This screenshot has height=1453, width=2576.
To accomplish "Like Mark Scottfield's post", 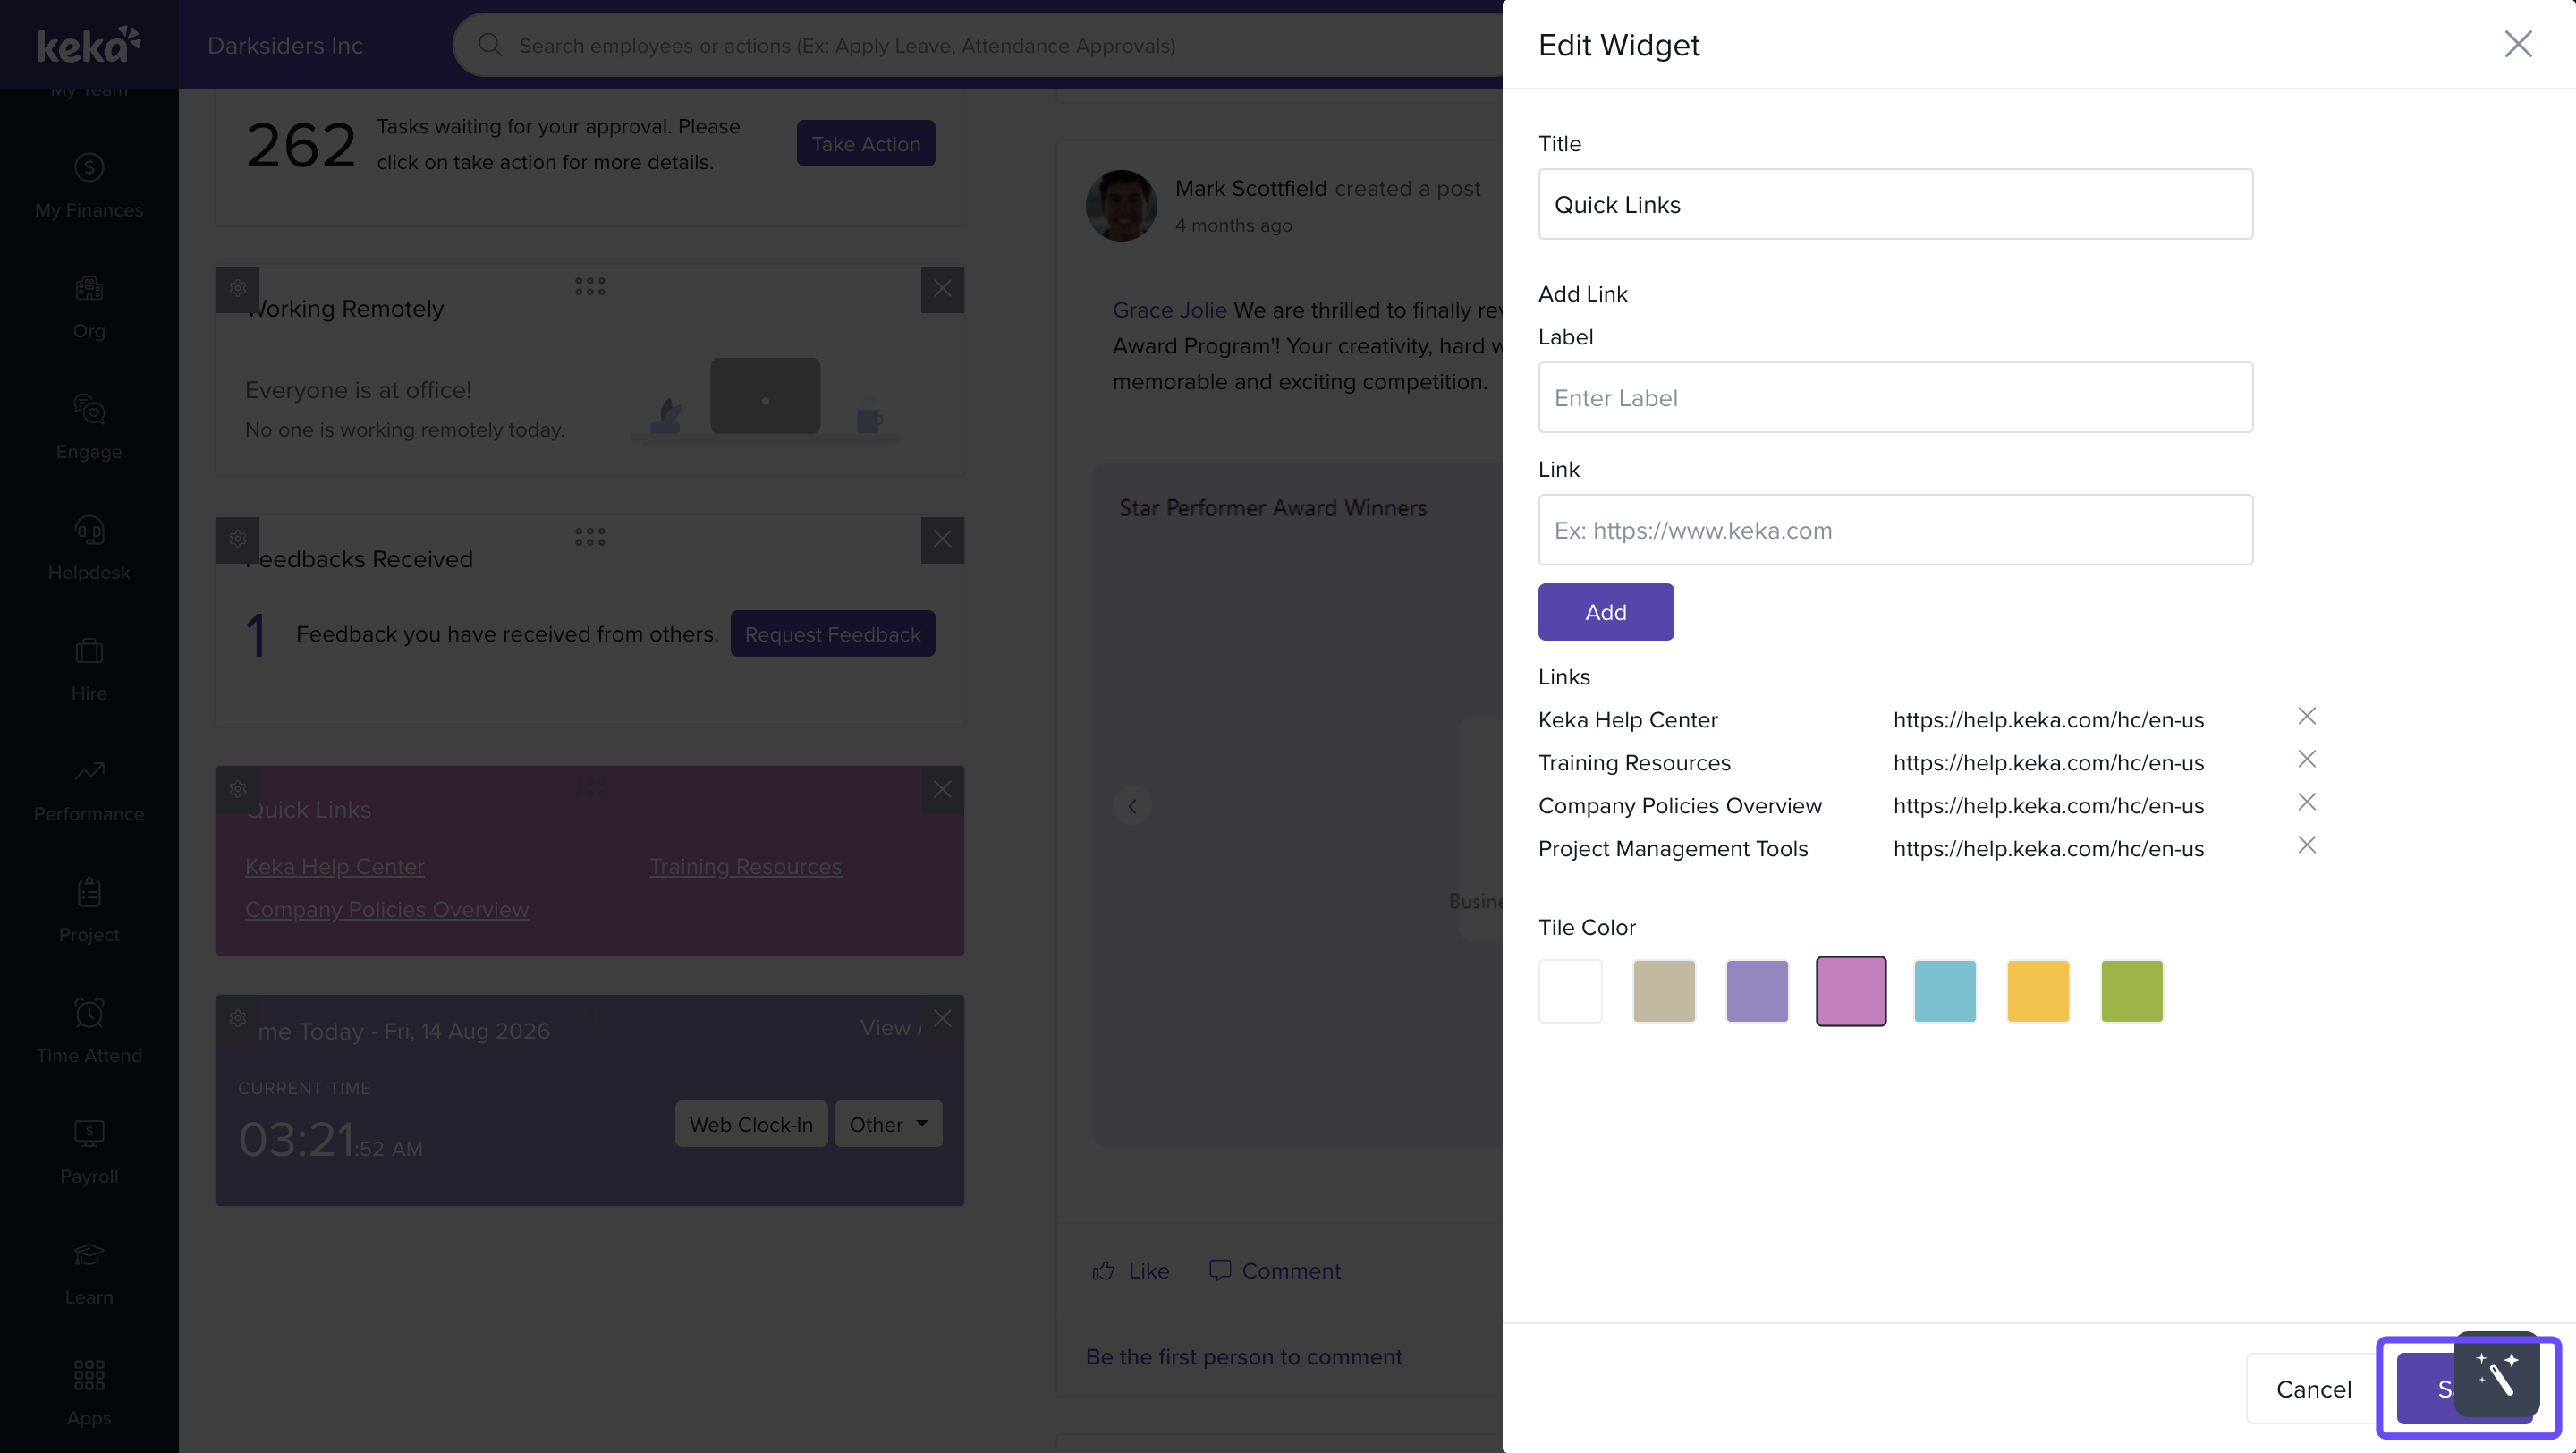I will point(1131,1271).
